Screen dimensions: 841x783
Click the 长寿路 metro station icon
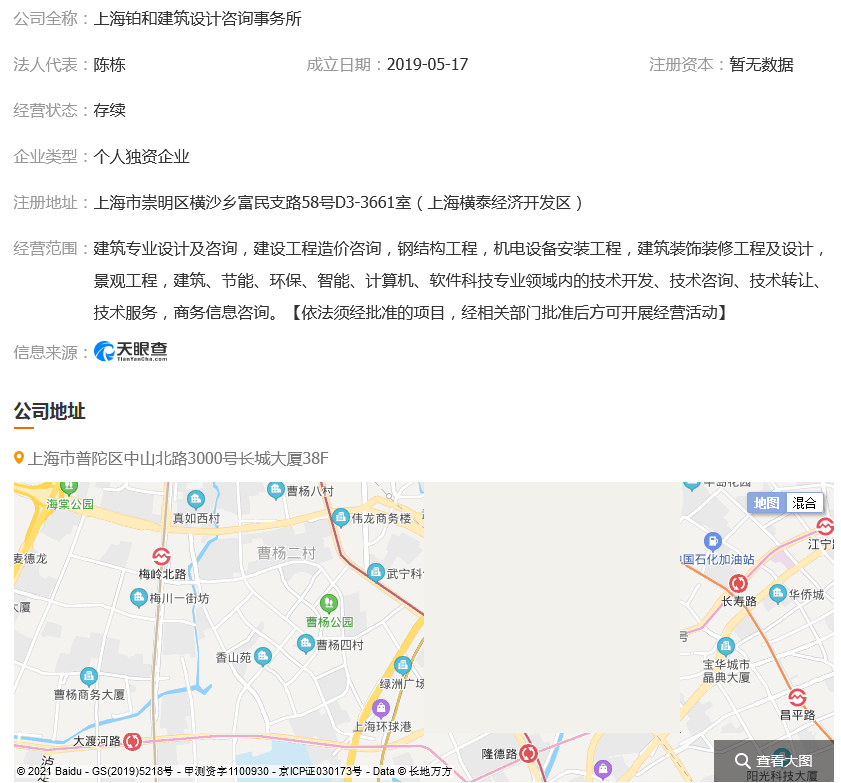pyautogui.click(x=739, y=583)
